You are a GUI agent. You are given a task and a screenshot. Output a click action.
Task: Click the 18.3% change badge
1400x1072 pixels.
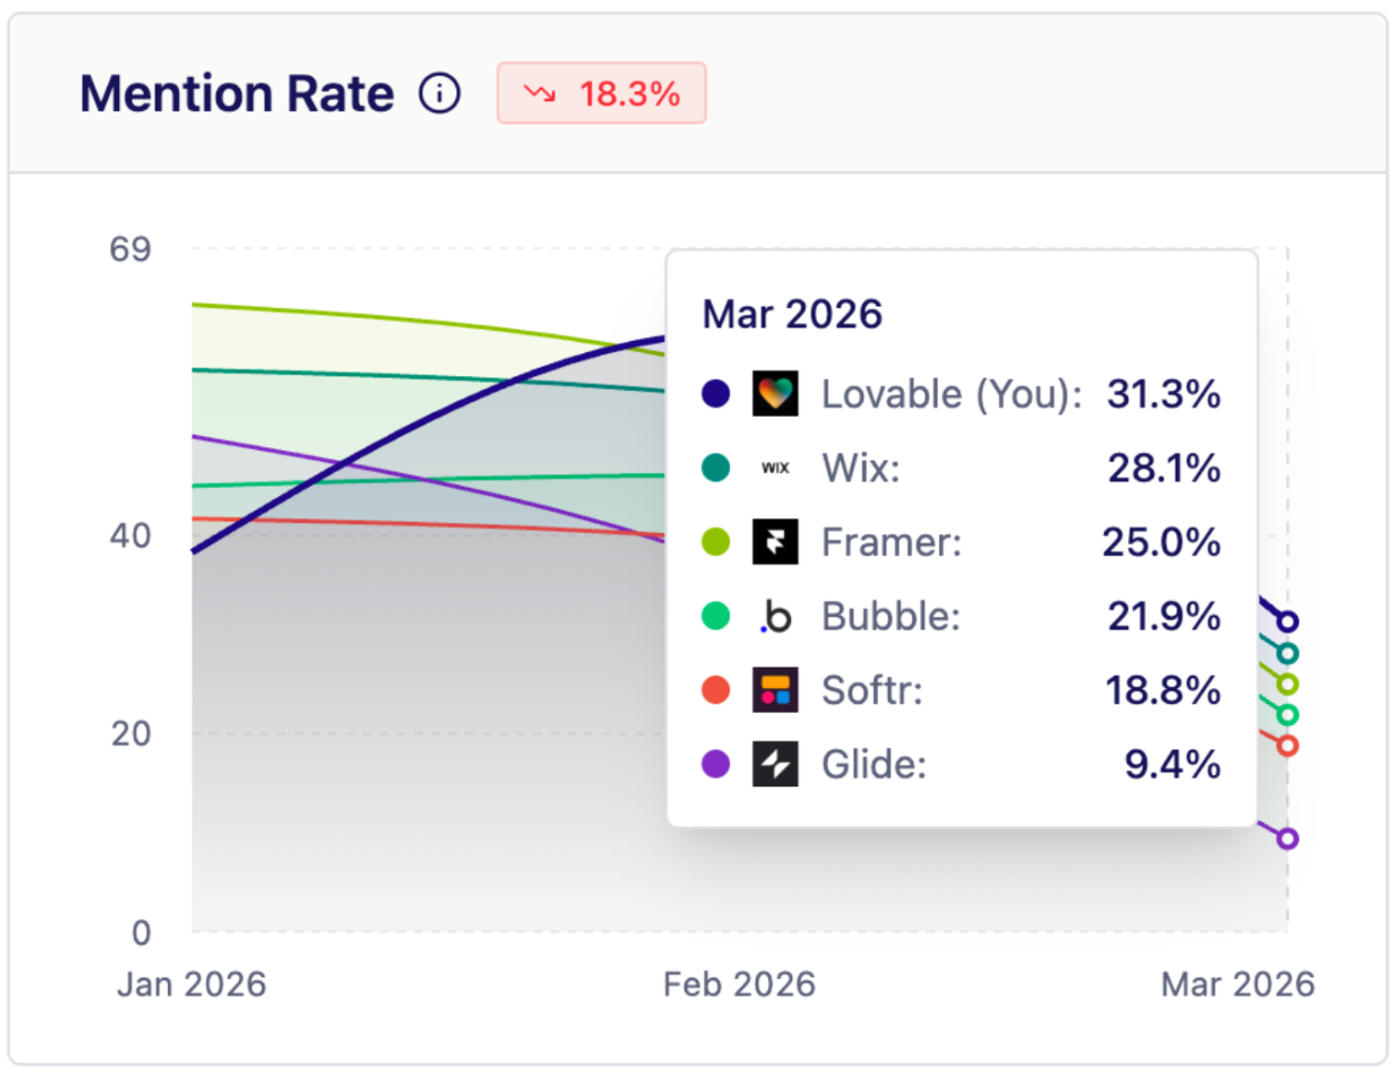click(601, 92)
